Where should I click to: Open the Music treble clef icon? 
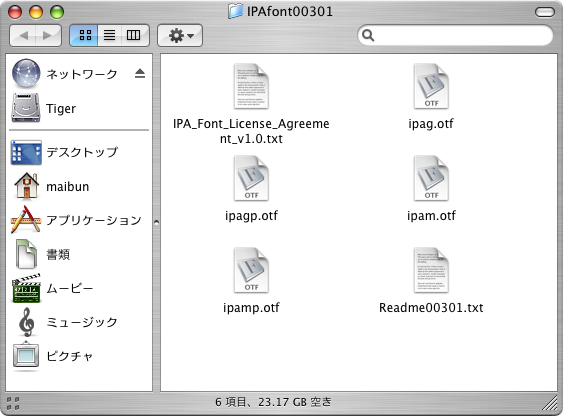[27, 322]
